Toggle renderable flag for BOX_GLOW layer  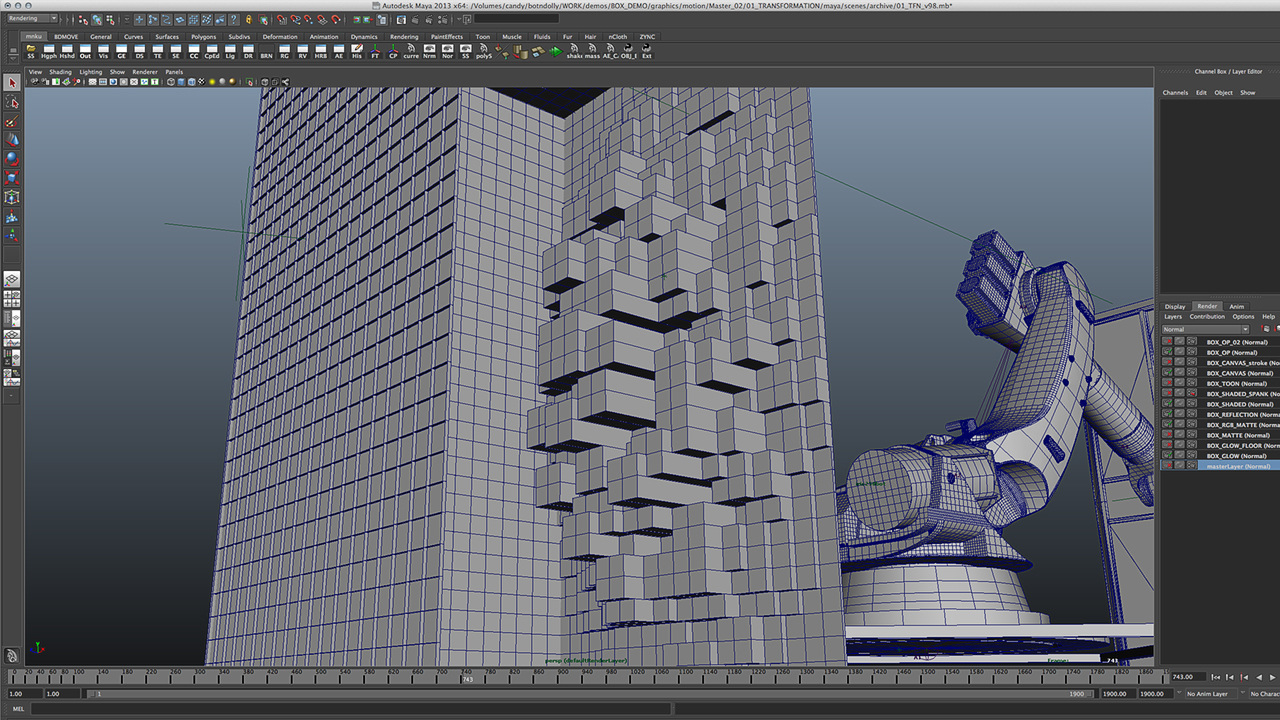[x=1167, y=456]
